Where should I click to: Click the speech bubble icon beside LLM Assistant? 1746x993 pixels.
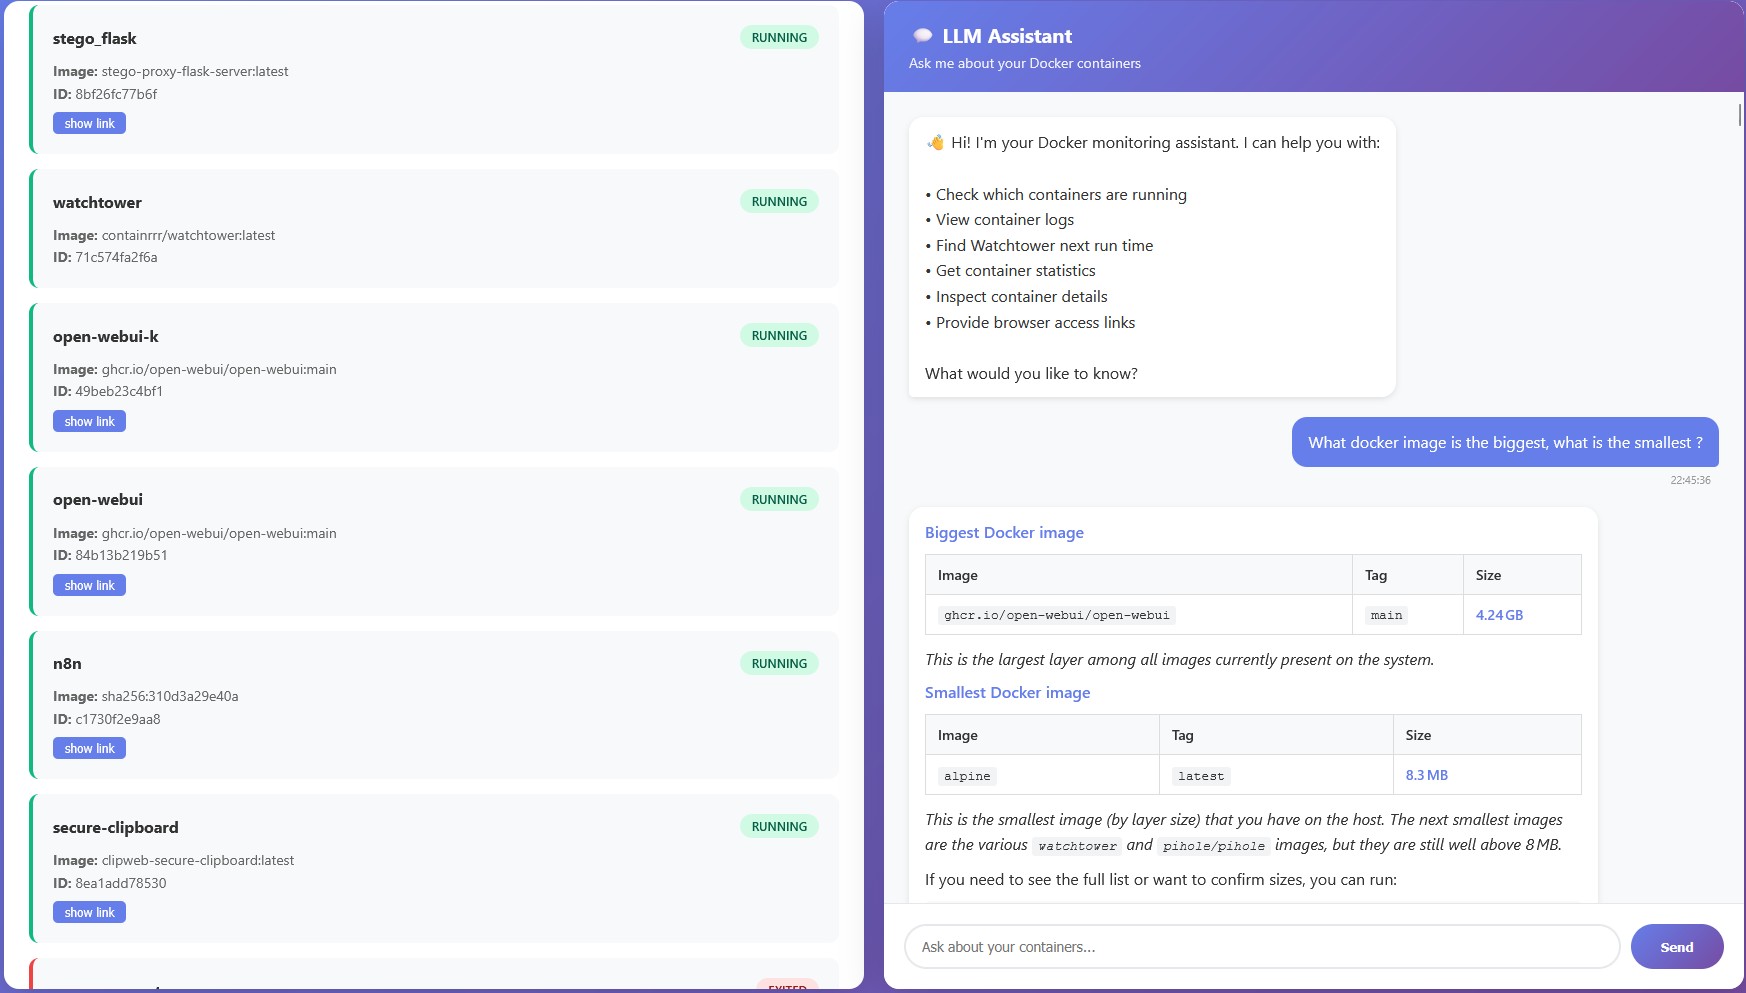click(x=922, y=36)
